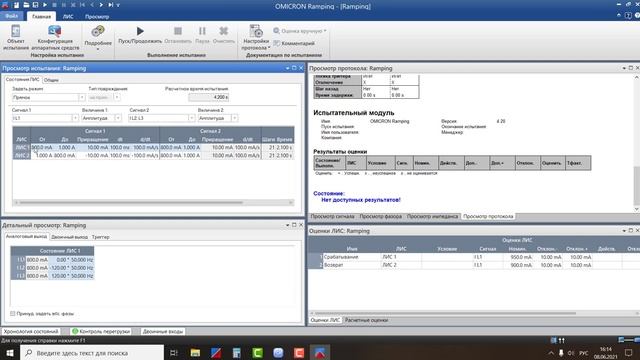Open the Хронология состояний panel tab
This screenshot has width=640, height=360.
[x=31, y=331]
